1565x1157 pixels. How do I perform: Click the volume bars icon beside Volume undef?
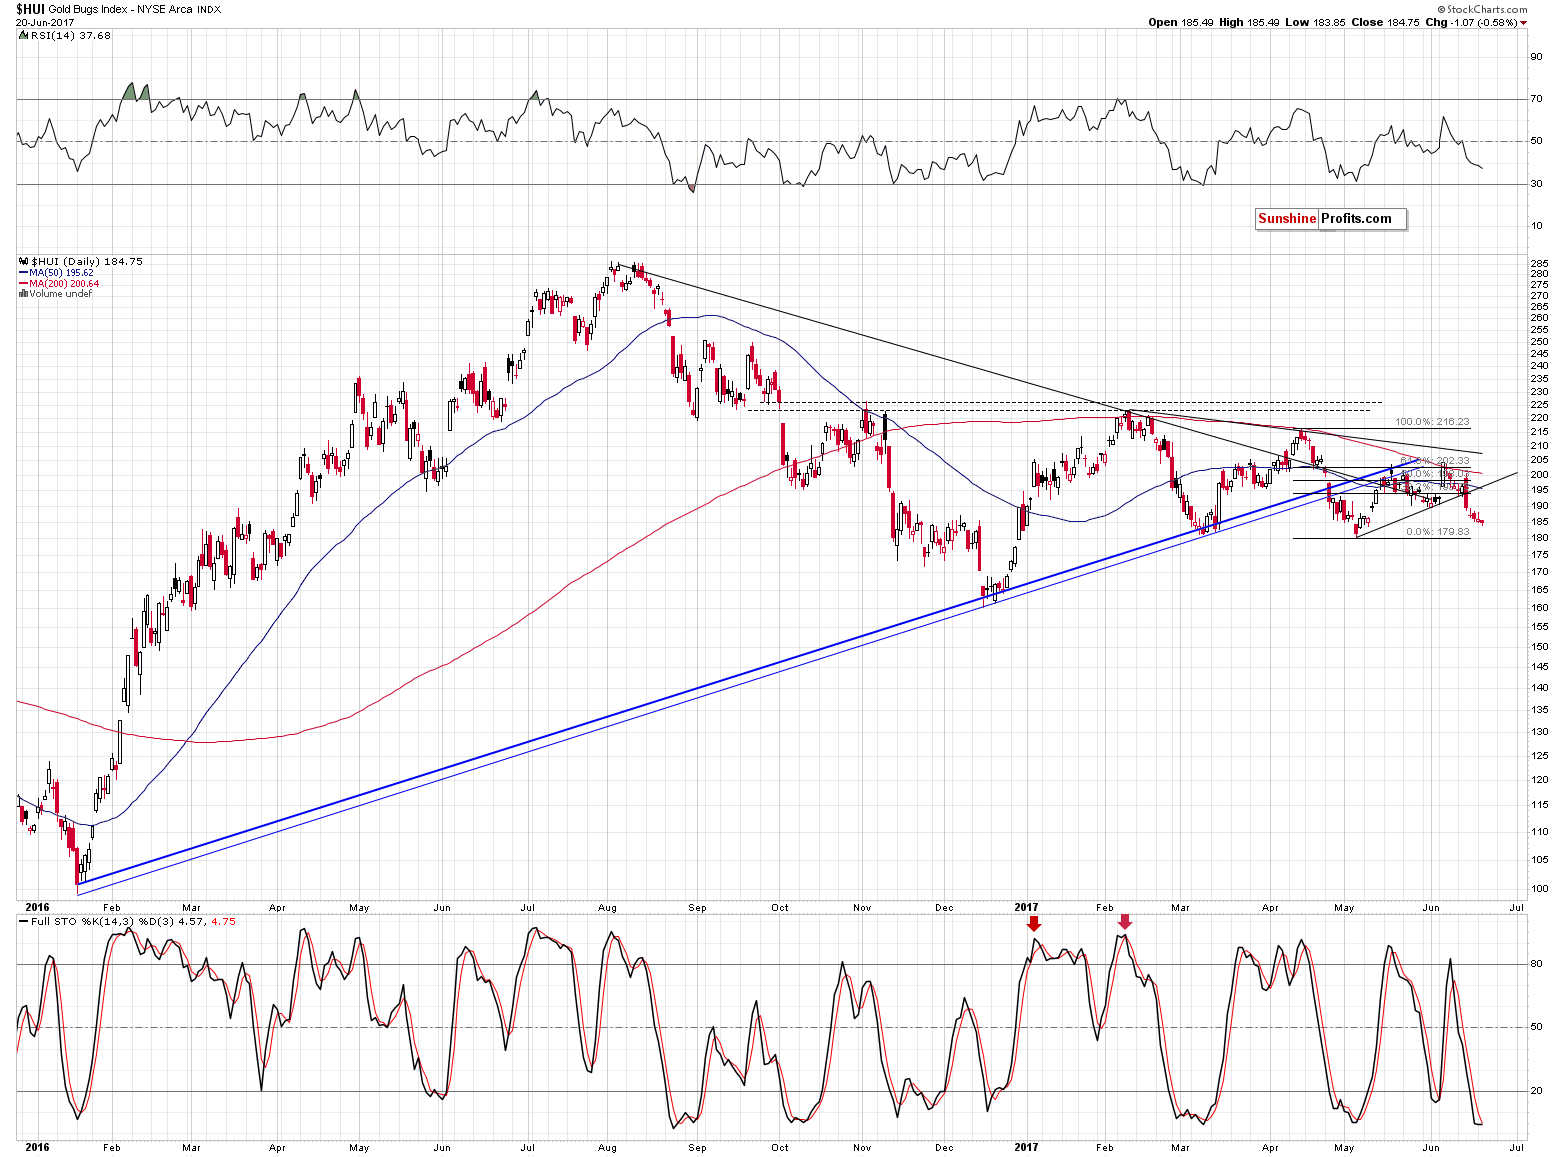point(24,294)
